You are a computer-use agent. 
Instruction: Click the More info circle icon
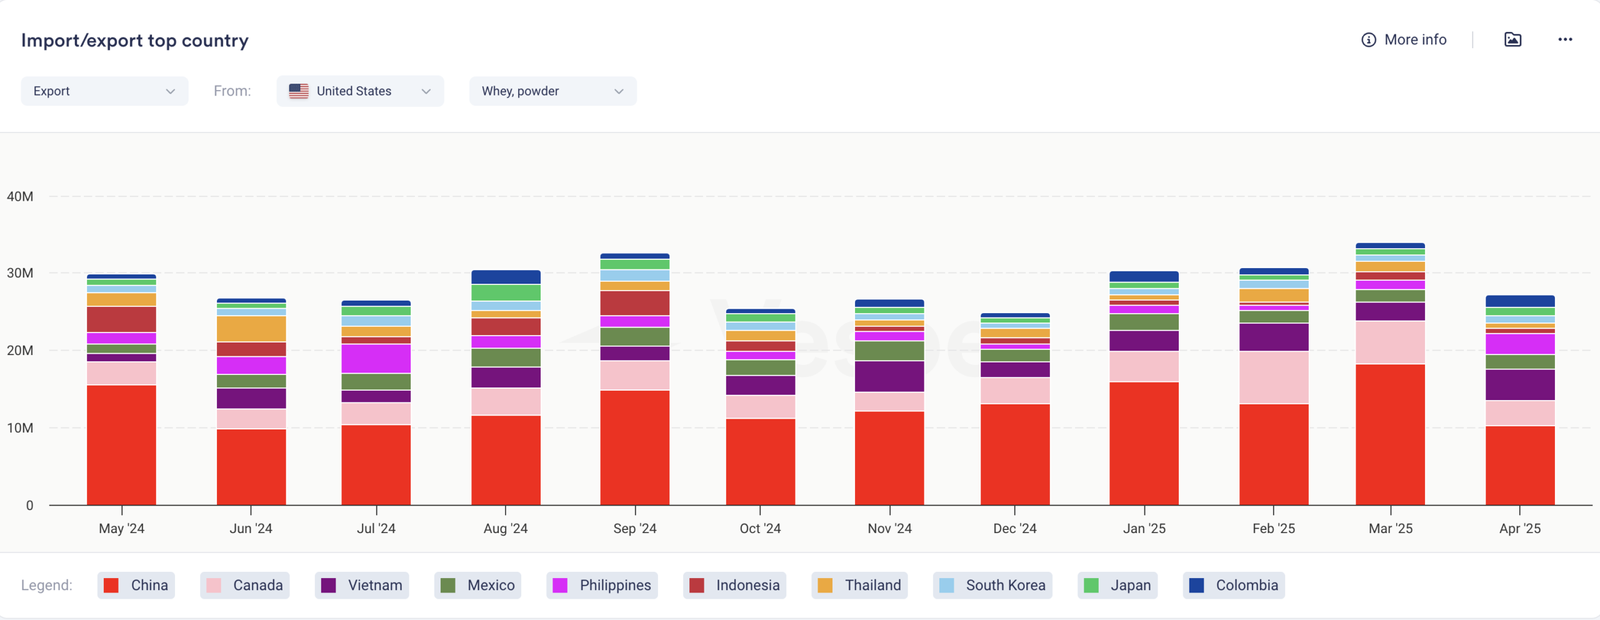(1368, 40)
